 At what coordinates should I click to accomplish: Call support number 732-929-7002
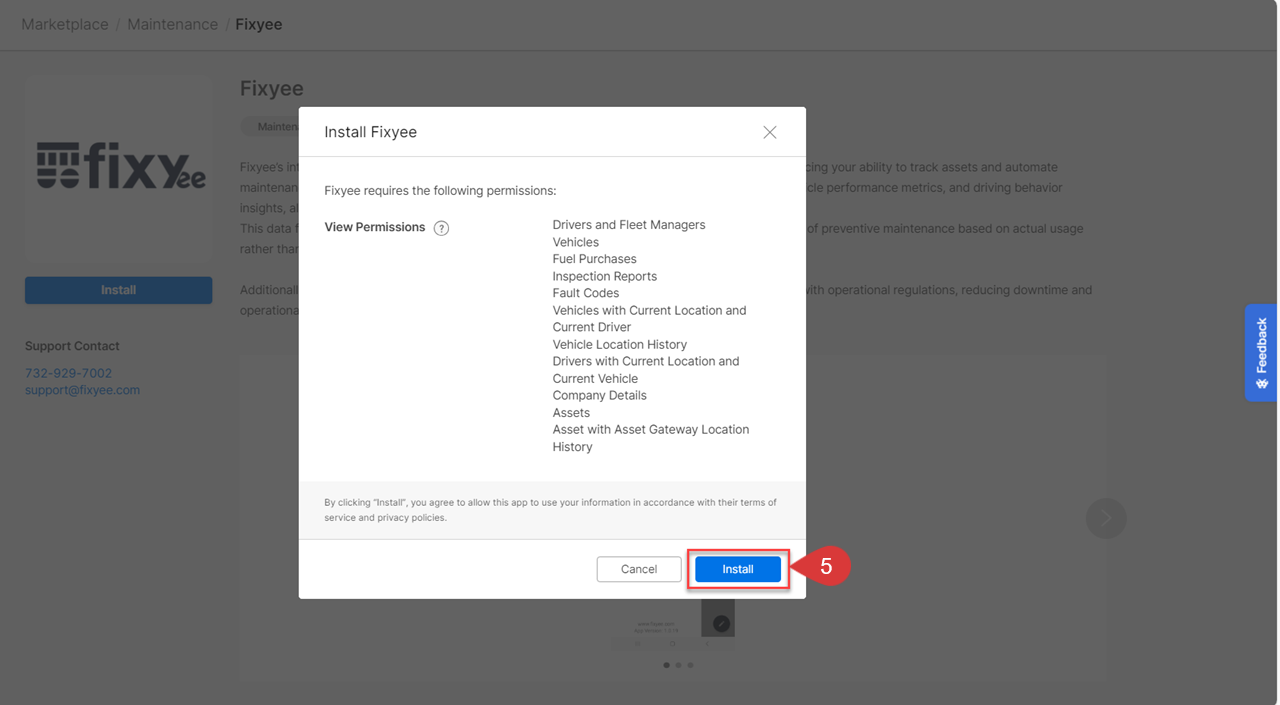click(x=68, y=373)
